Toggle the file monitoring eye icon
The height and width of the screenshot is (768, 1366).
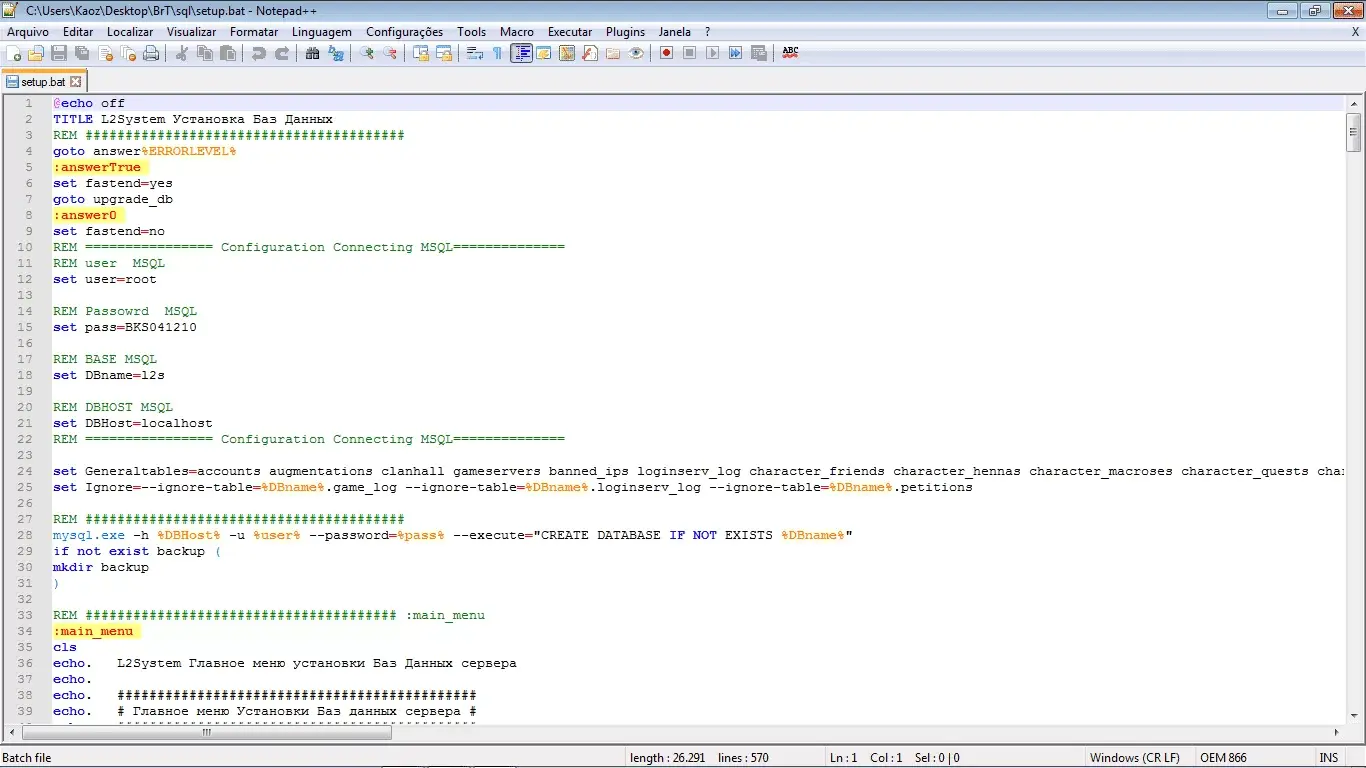point(636,53)
